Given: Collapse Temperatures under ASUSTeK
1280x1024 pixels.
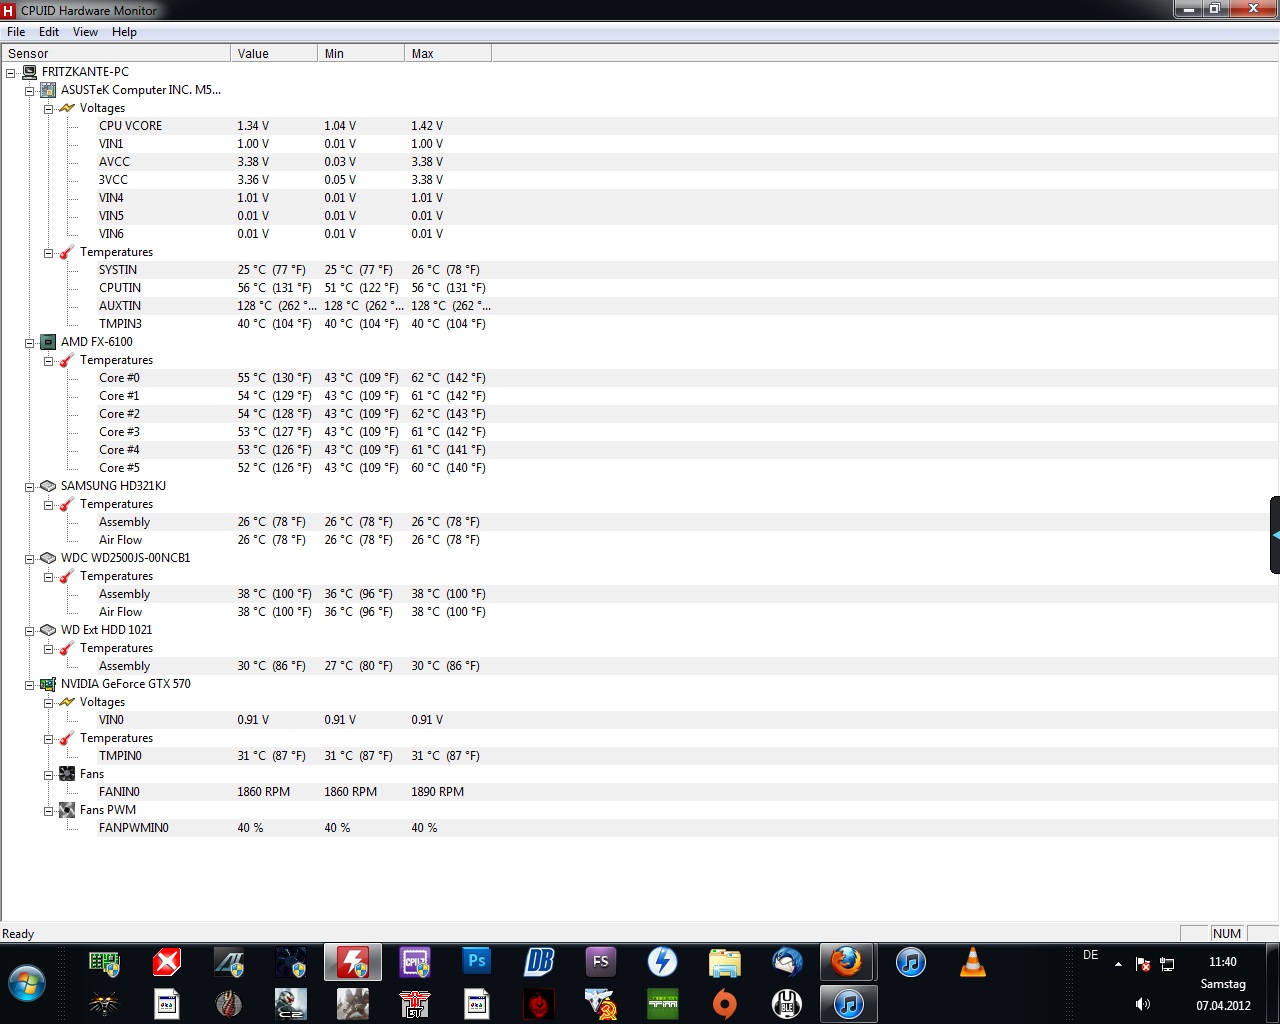Looking at the screenshot, I should (x=48, y=253).
